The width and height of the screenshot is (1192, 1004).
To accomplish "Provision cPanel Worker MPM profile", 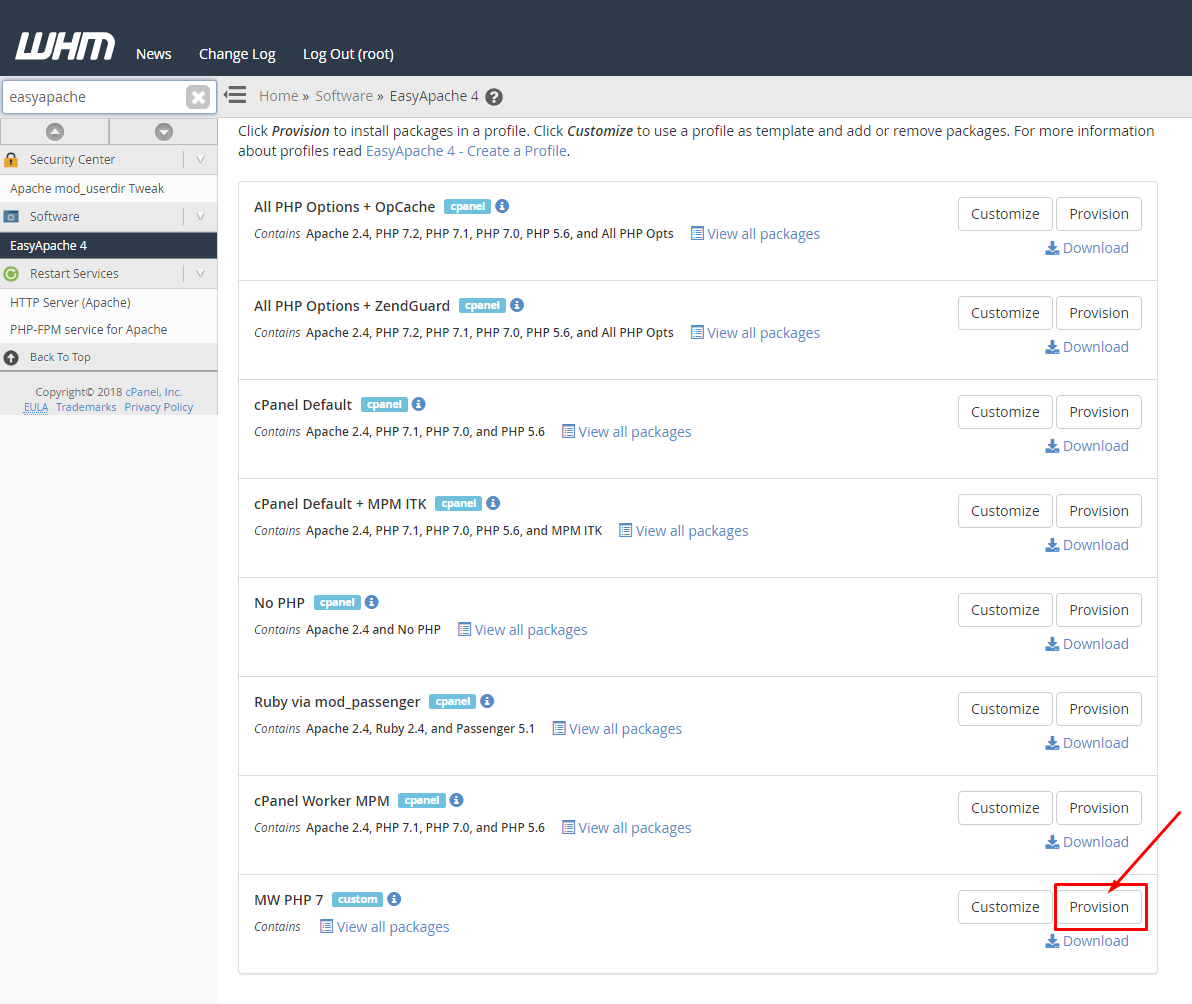I will pos(1098,808).
